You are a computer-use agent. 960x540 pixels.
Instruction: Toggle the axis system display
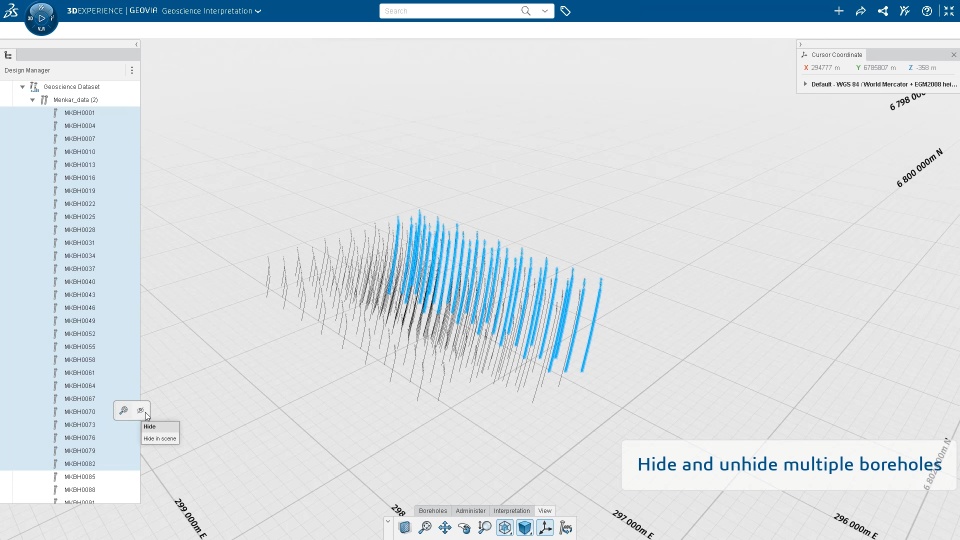(545, 527)
